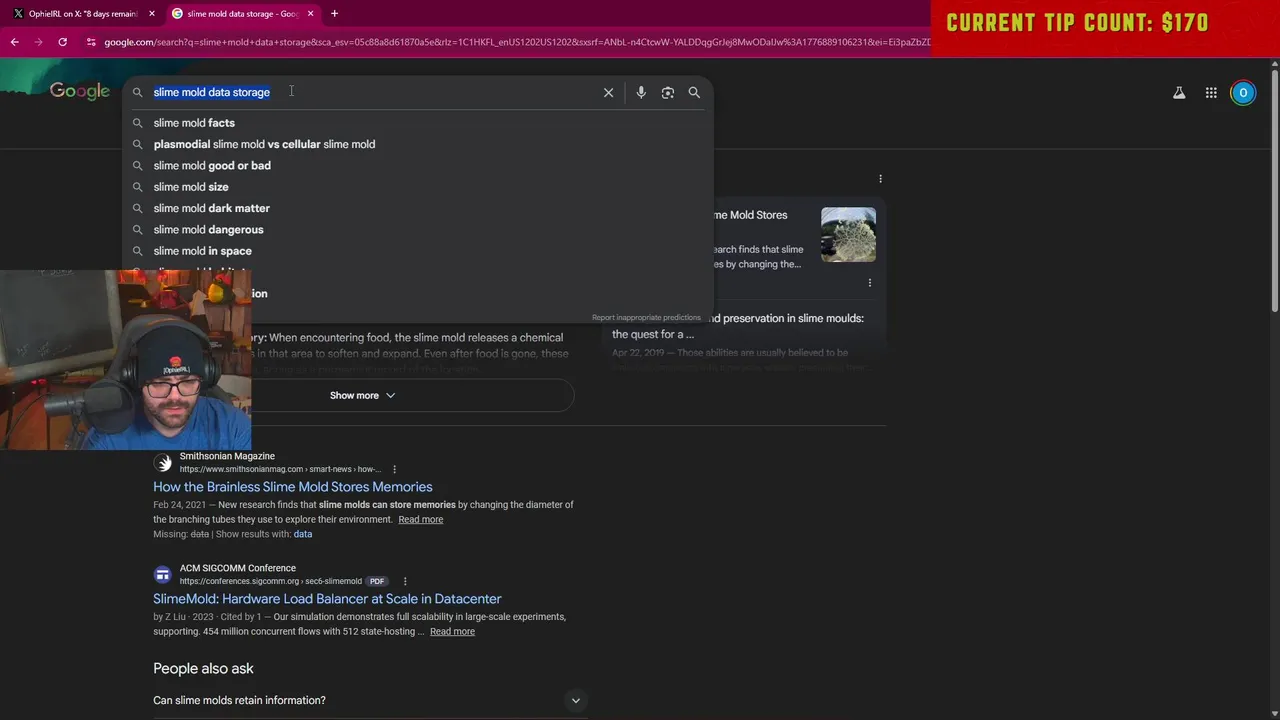Click Read more under SlimeMold result

[452, 632]
